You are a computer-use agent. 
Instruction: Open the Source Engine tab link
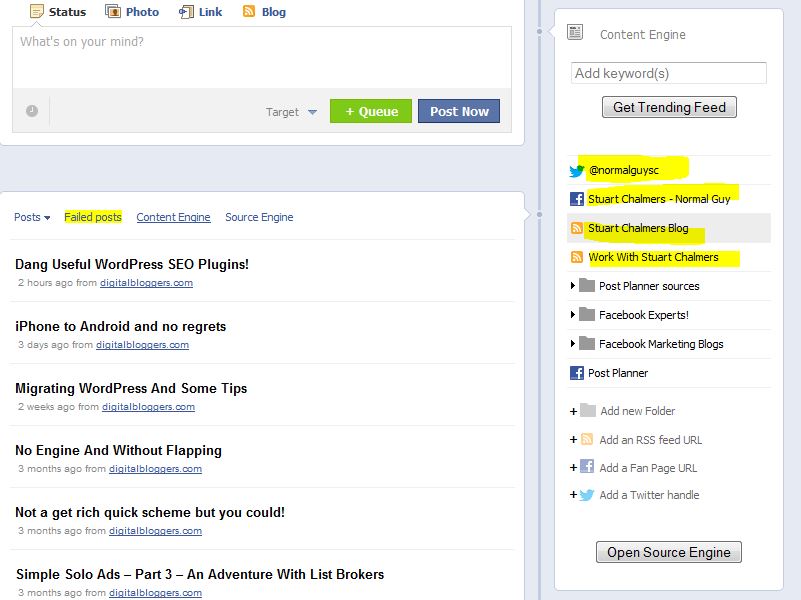(259, 217)
